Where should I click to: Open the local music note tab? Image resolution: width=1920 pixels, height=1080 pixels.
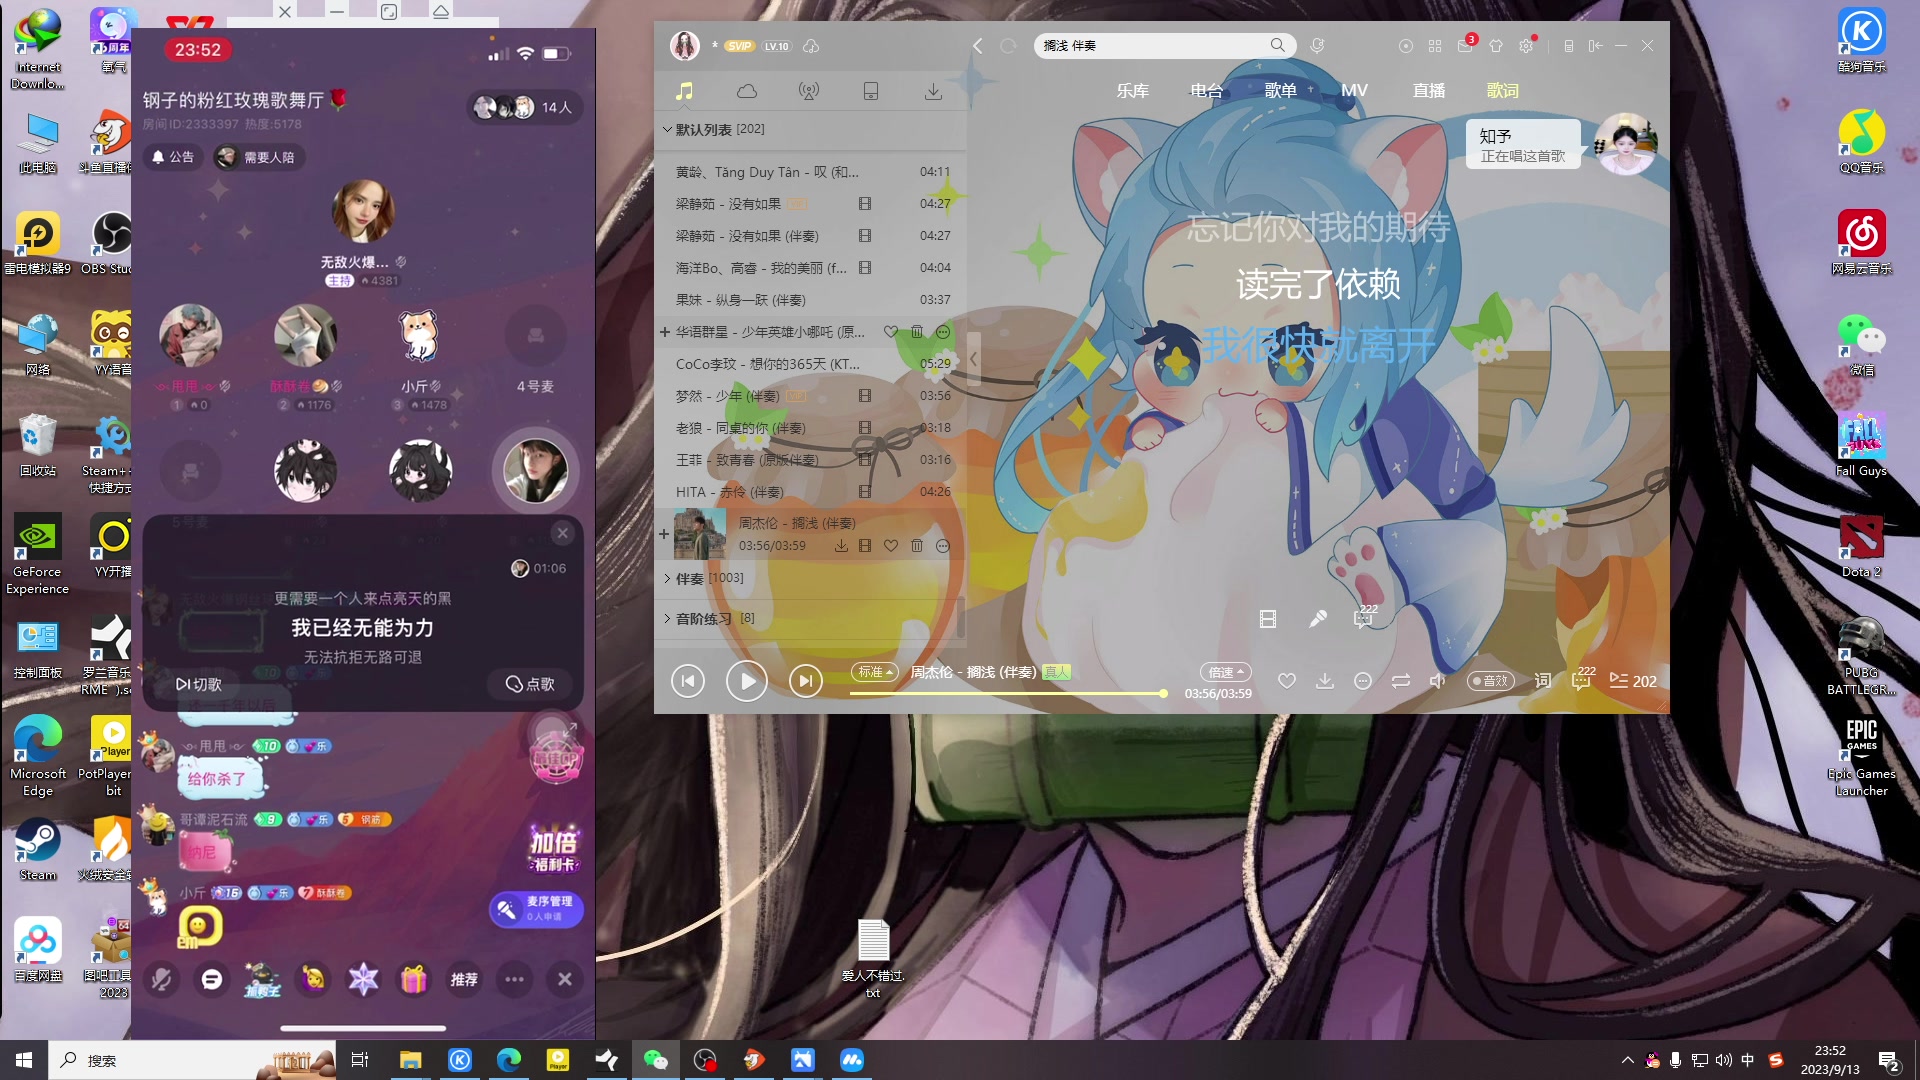(684, 91)
